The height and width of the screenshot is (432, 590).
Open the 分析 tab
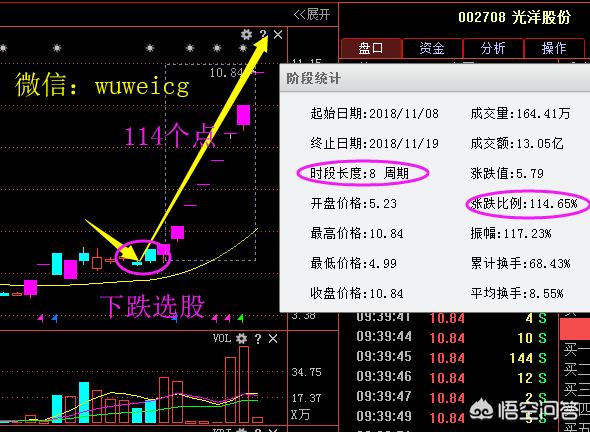pos(493,48)
